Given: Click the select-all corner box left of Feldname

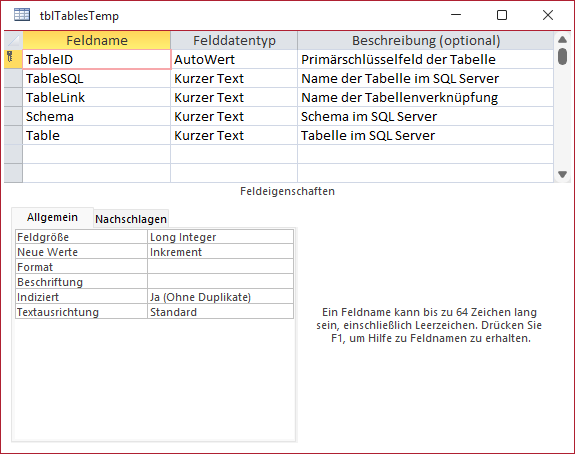Looking at the screenshot, I should click(14, 40).
